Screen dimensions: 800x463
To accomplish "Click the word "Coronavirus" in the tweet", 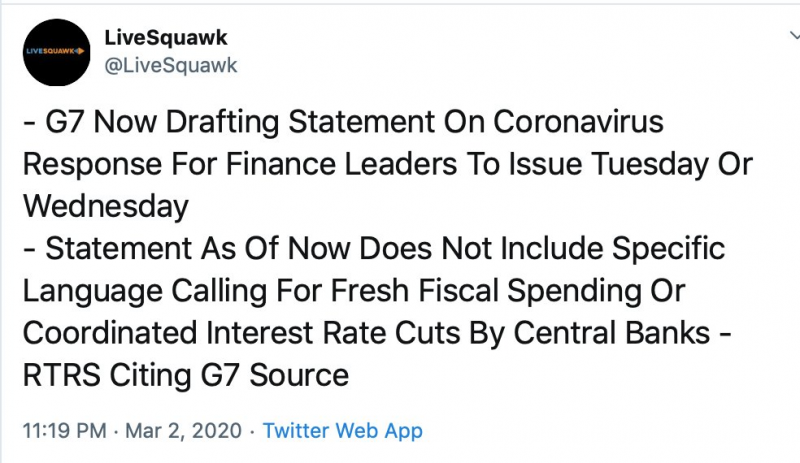I will (578, 122).
